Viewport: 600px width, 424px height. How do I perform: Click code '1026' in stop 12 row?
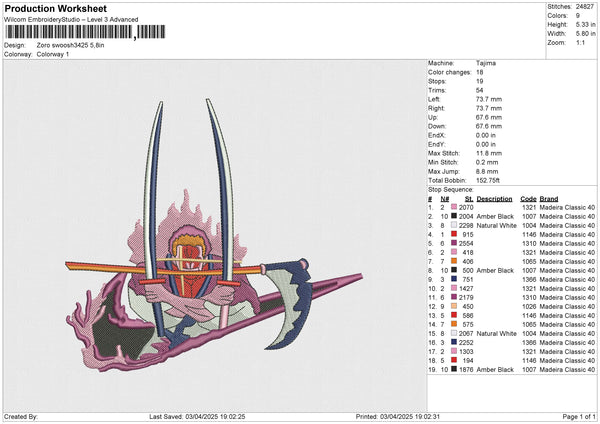click(529, 306)
